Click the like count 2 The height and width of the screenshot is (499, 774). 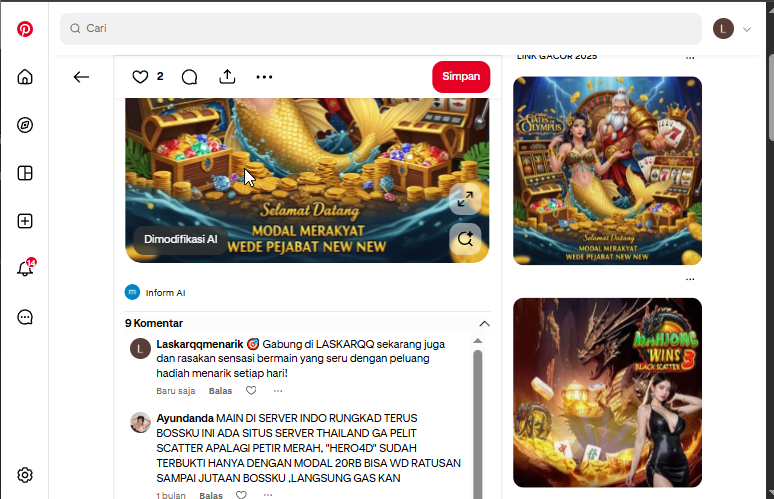click(x=160, y=77)
